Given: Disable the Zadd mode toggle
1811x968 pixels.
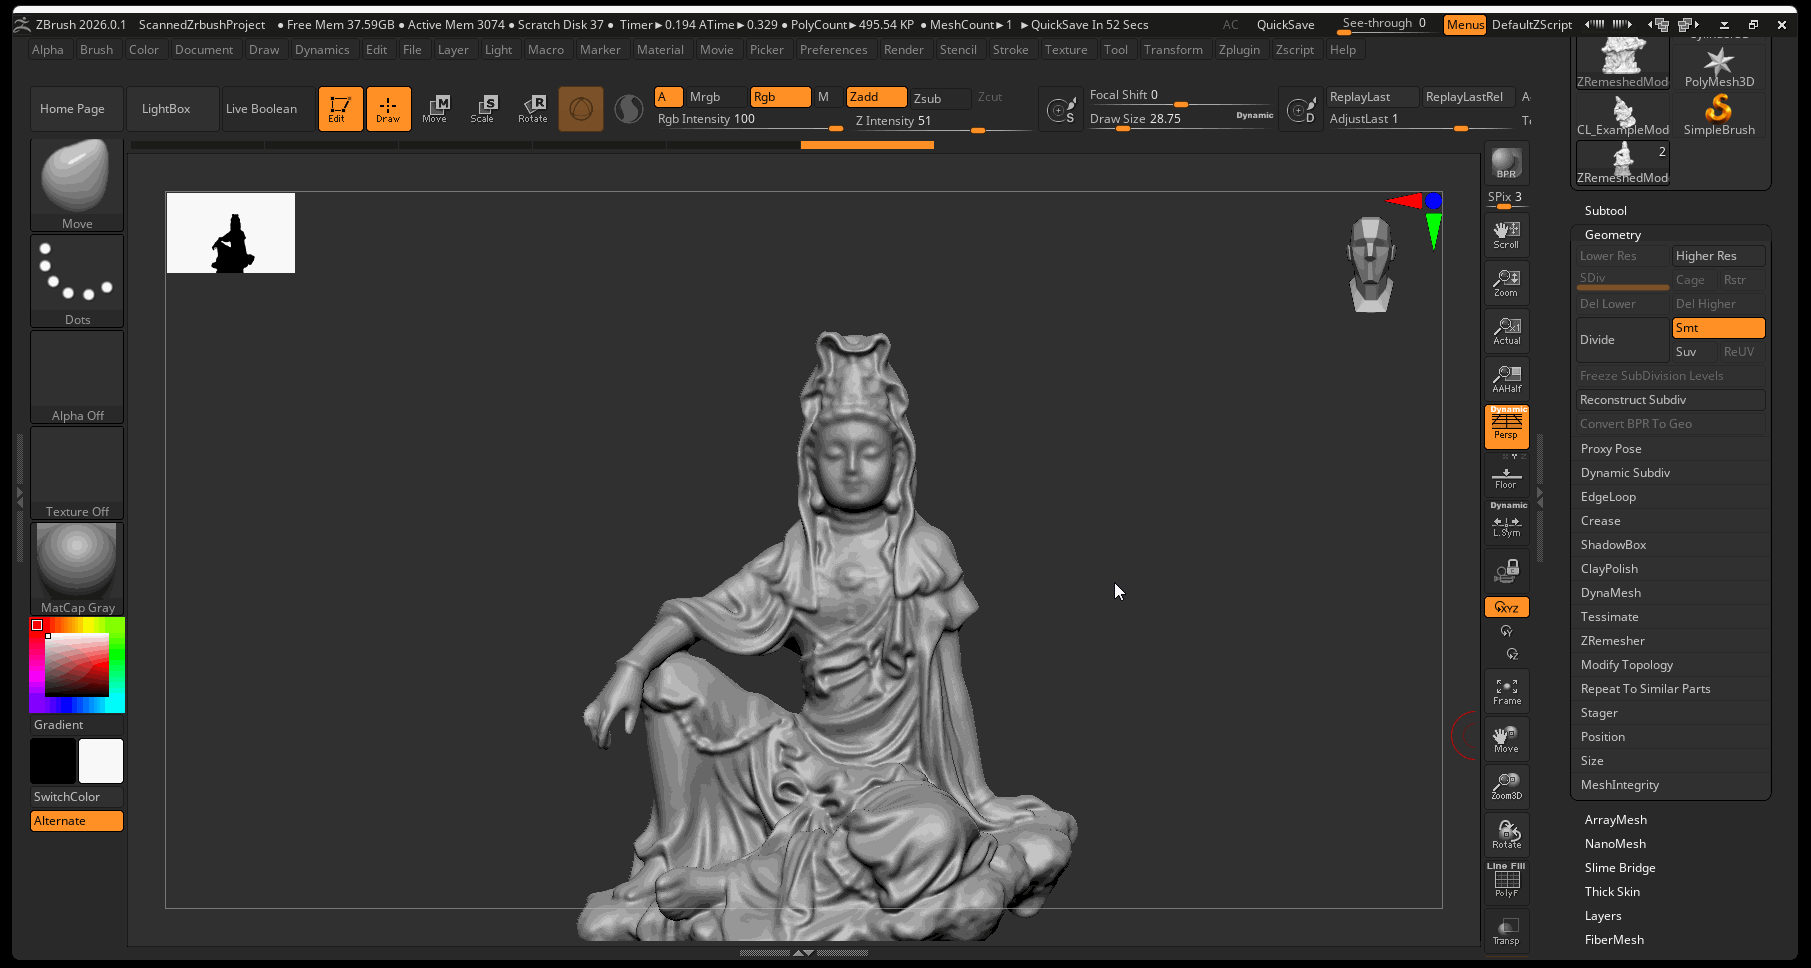Looking at the screenshot, I should tap(876, 97).
